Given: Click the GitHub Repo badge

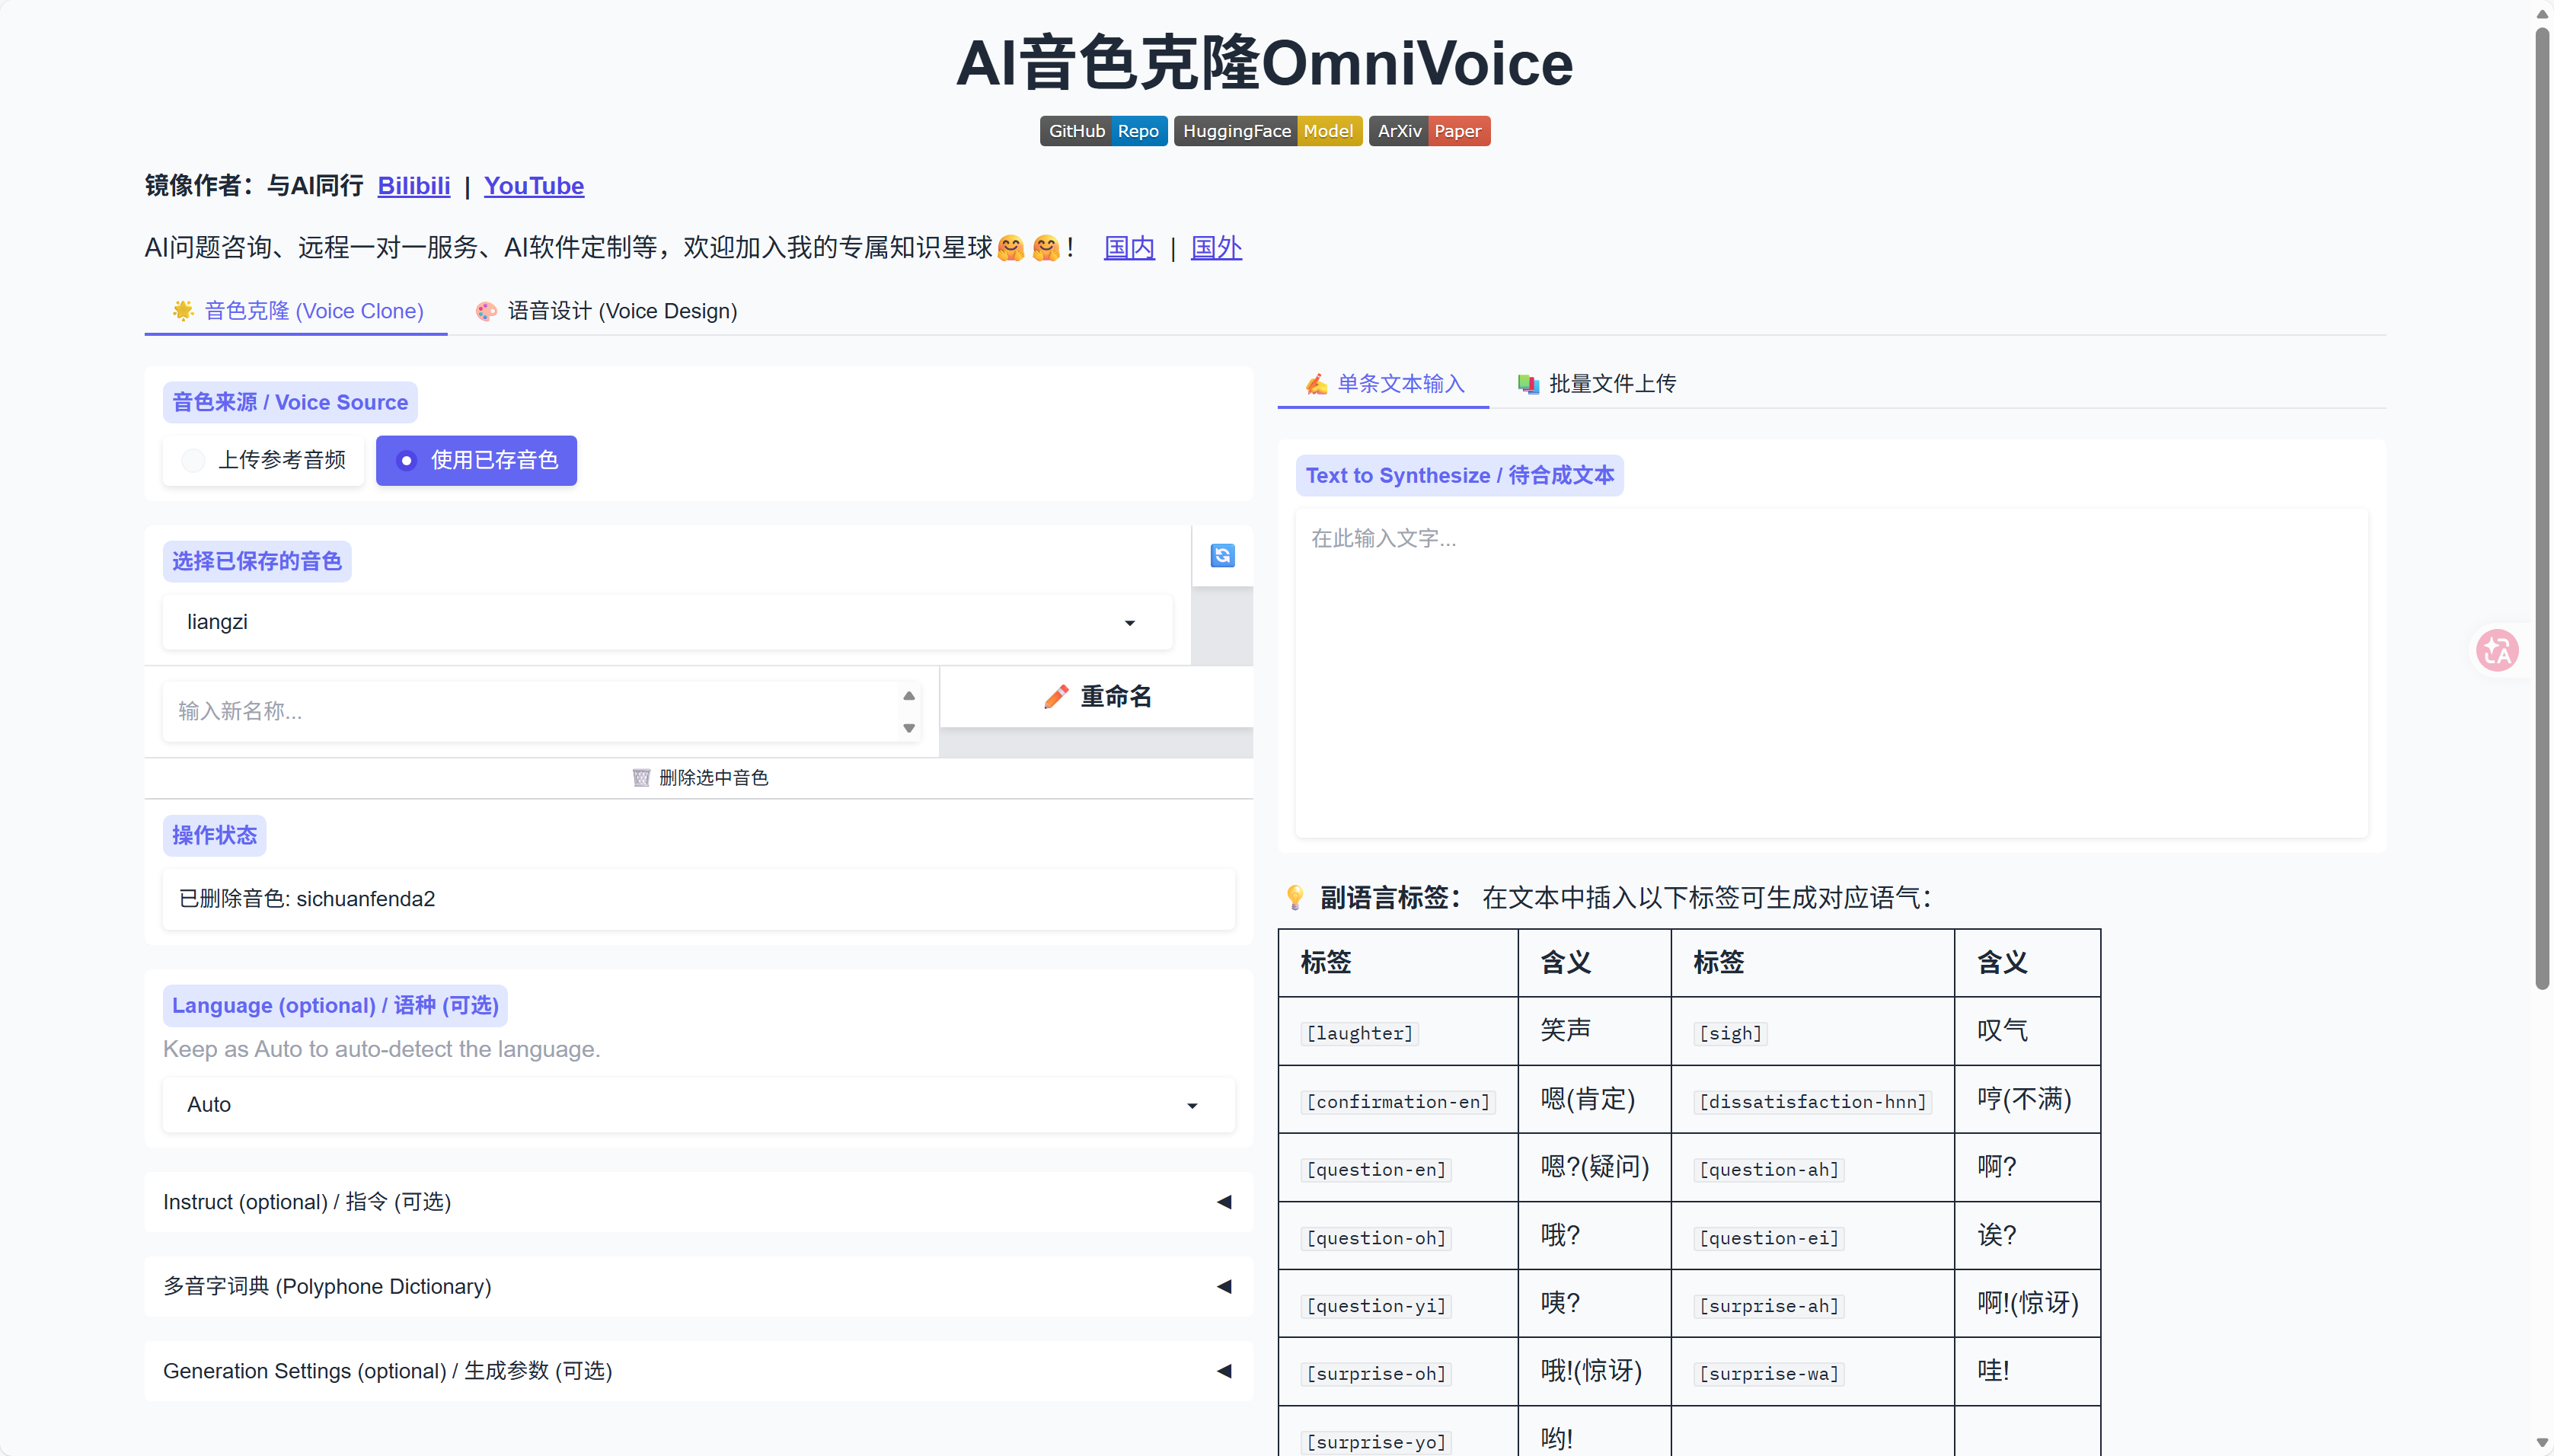Looking at the screenshot, I should click(1103, 131).
